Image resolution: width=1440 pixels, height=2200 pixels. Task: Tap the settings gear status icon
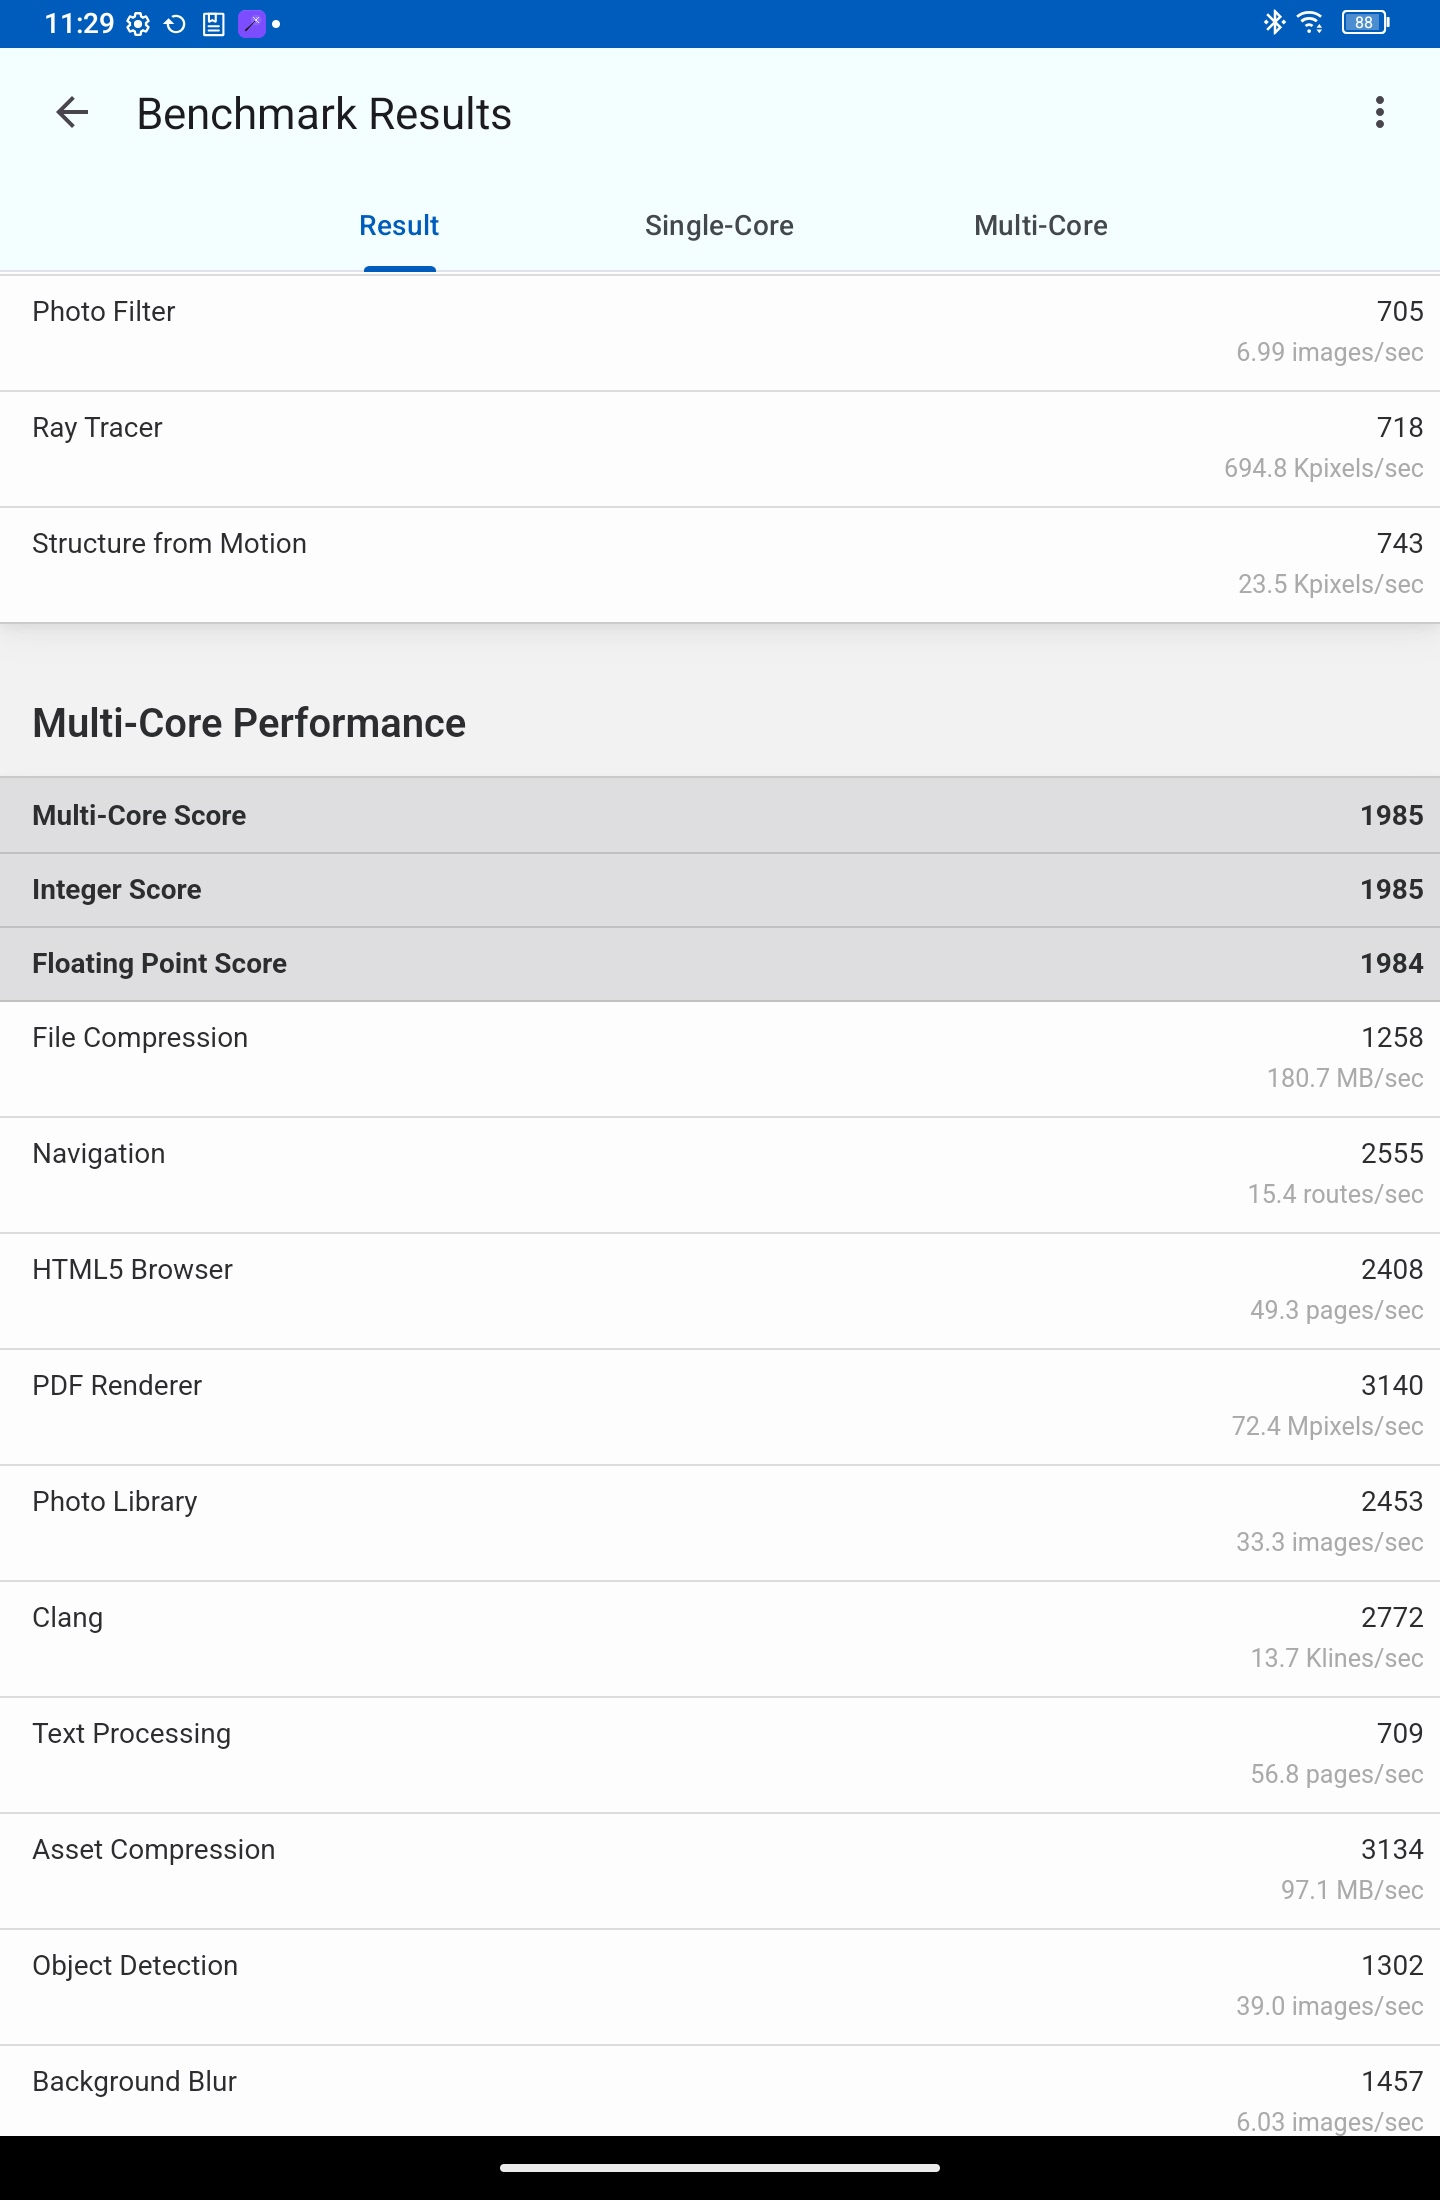click(139, 24)
